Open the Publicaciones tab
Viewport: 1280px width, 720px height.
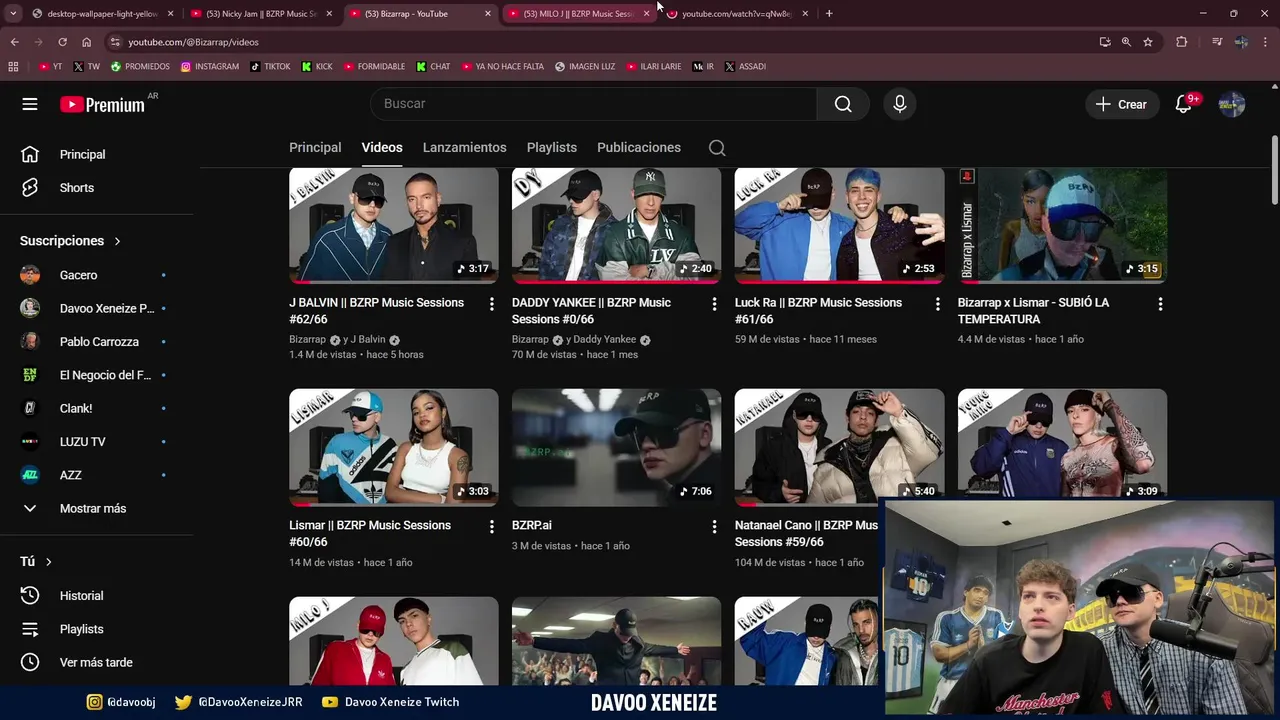(639, 148)
